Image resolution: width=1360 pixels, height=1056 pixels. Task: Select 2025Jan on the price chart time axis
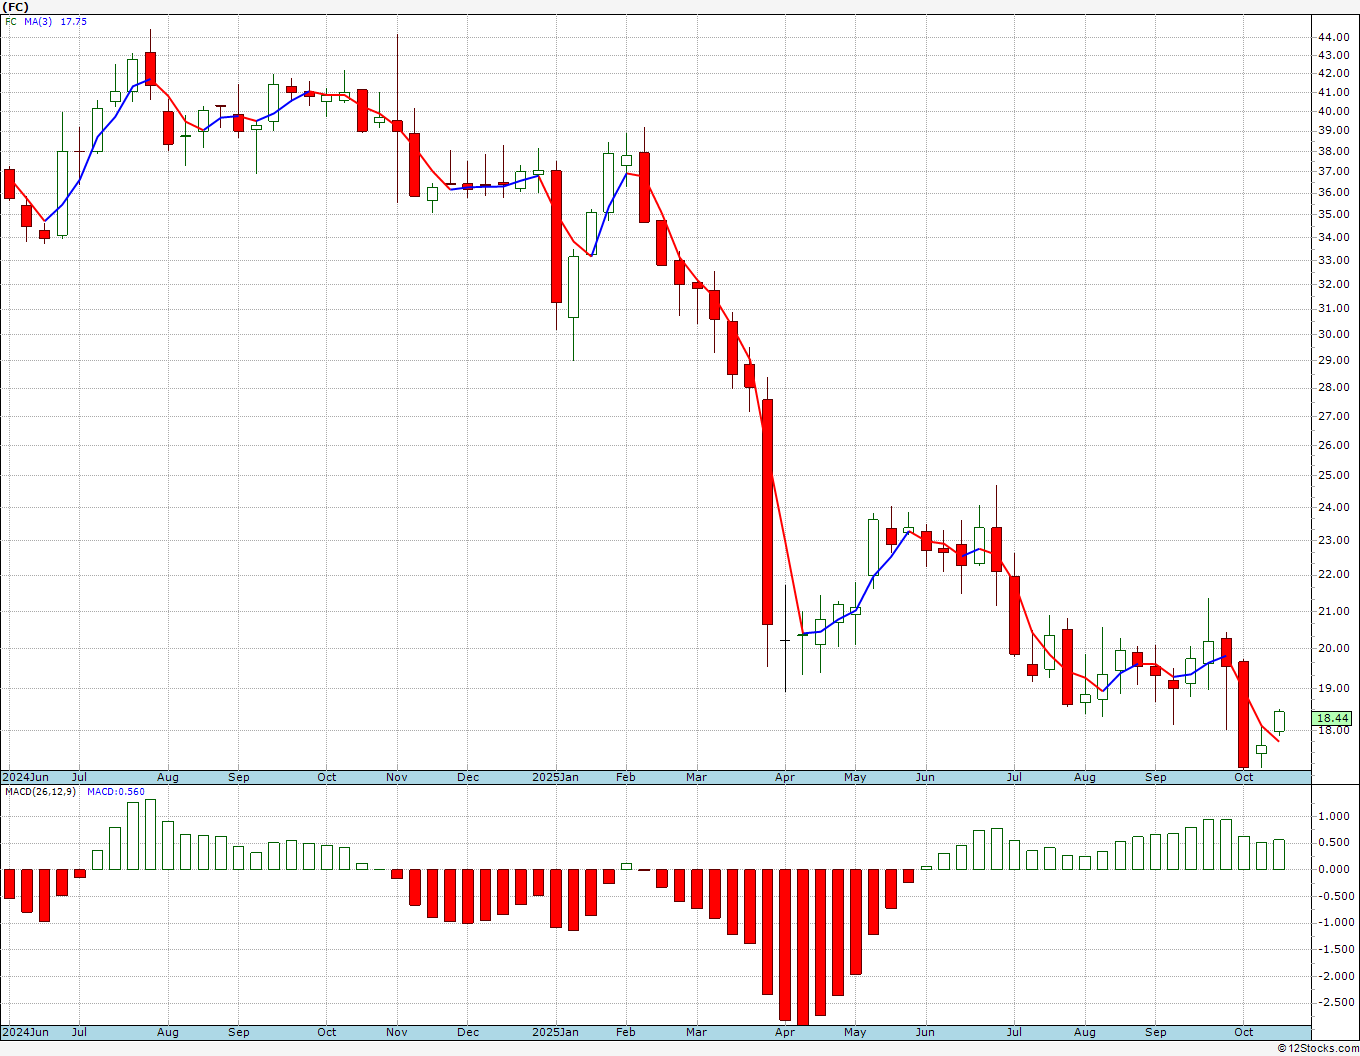[555, 777]
